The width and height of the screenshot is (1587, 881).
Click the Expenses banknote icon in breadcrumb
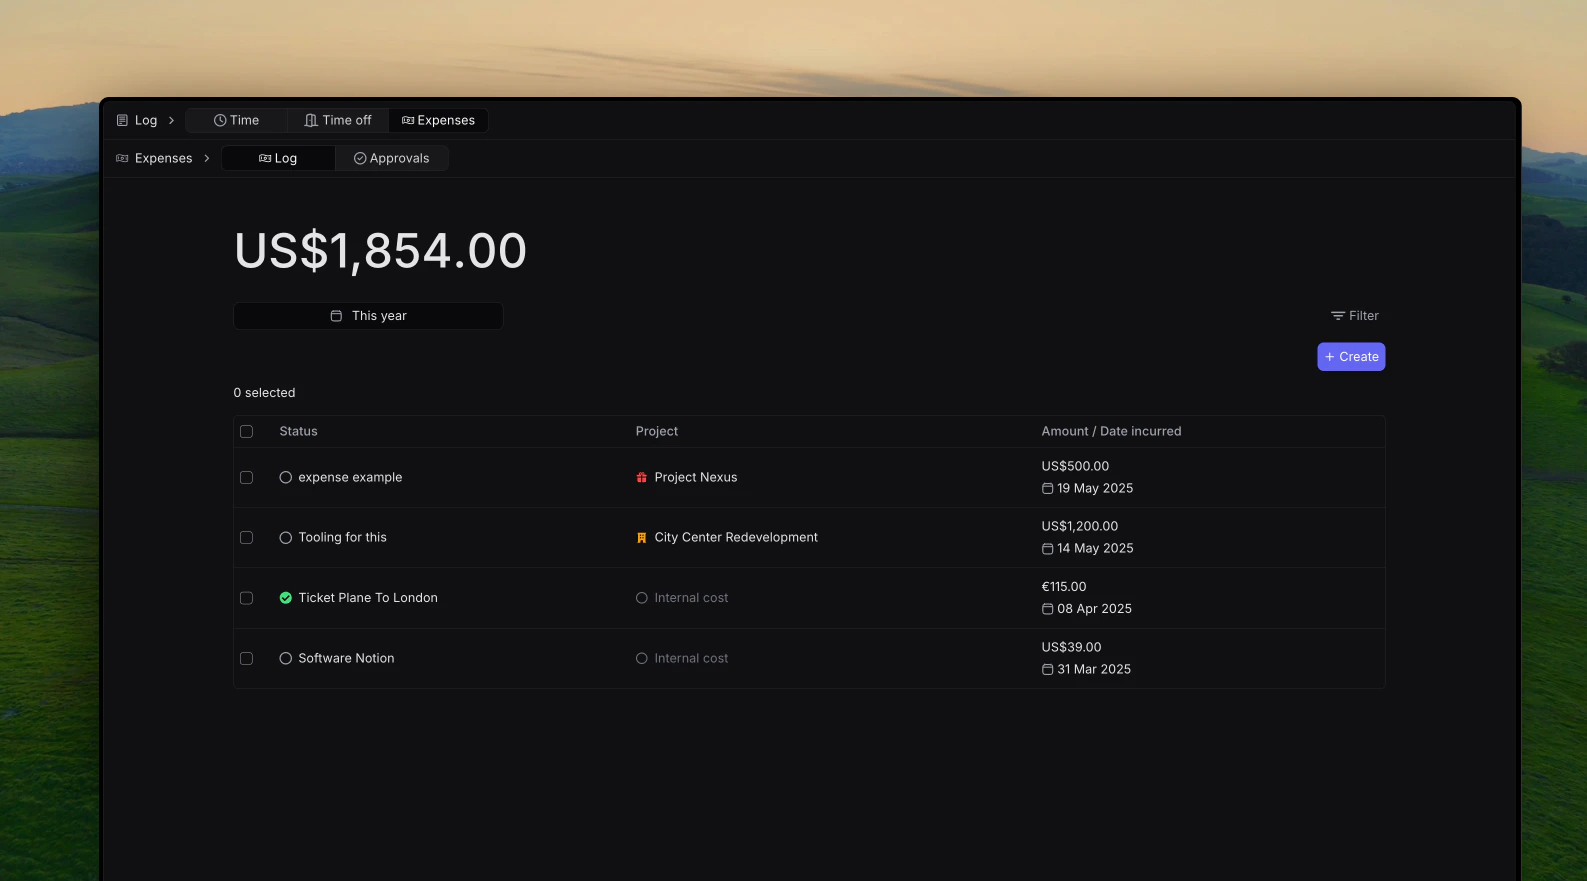tap(122, 158)
